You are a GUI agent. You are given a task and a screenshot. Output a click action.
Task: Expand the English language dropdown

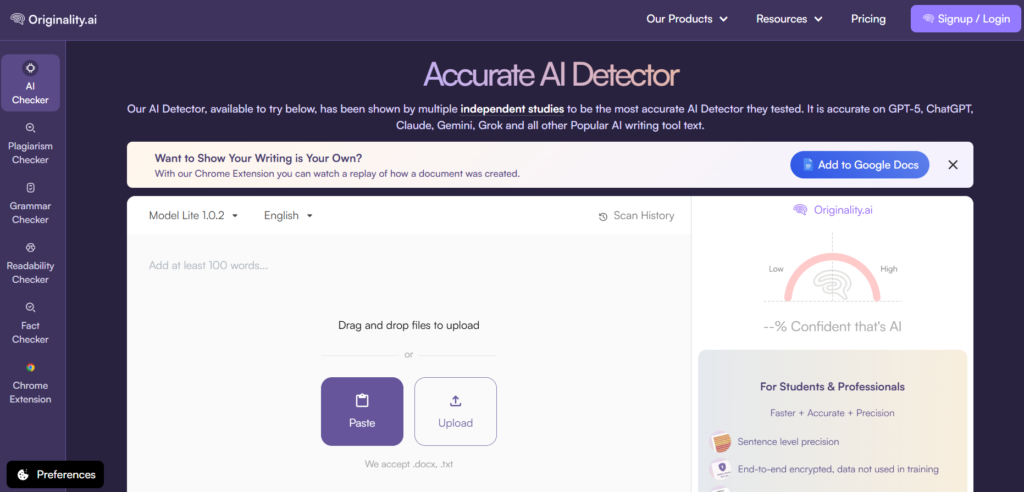[x=289, y=216]
